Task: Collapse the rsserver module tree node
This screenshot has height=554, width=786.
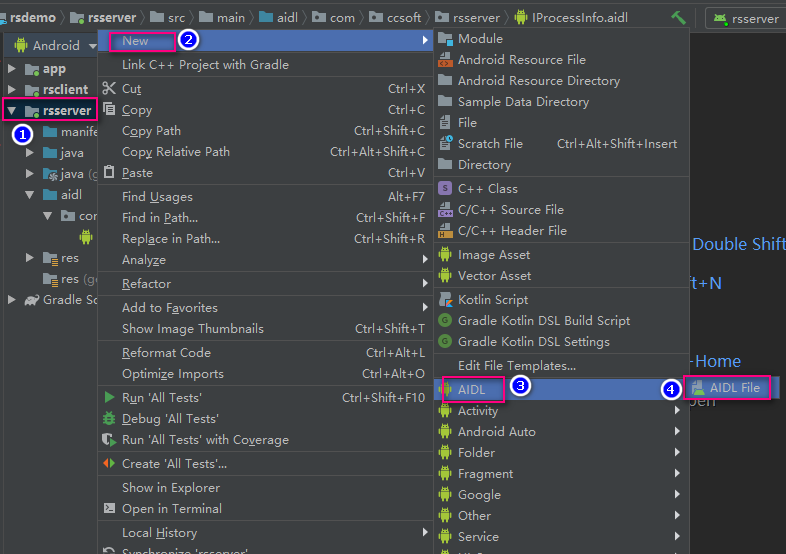Action: click(x=12, y=110)
